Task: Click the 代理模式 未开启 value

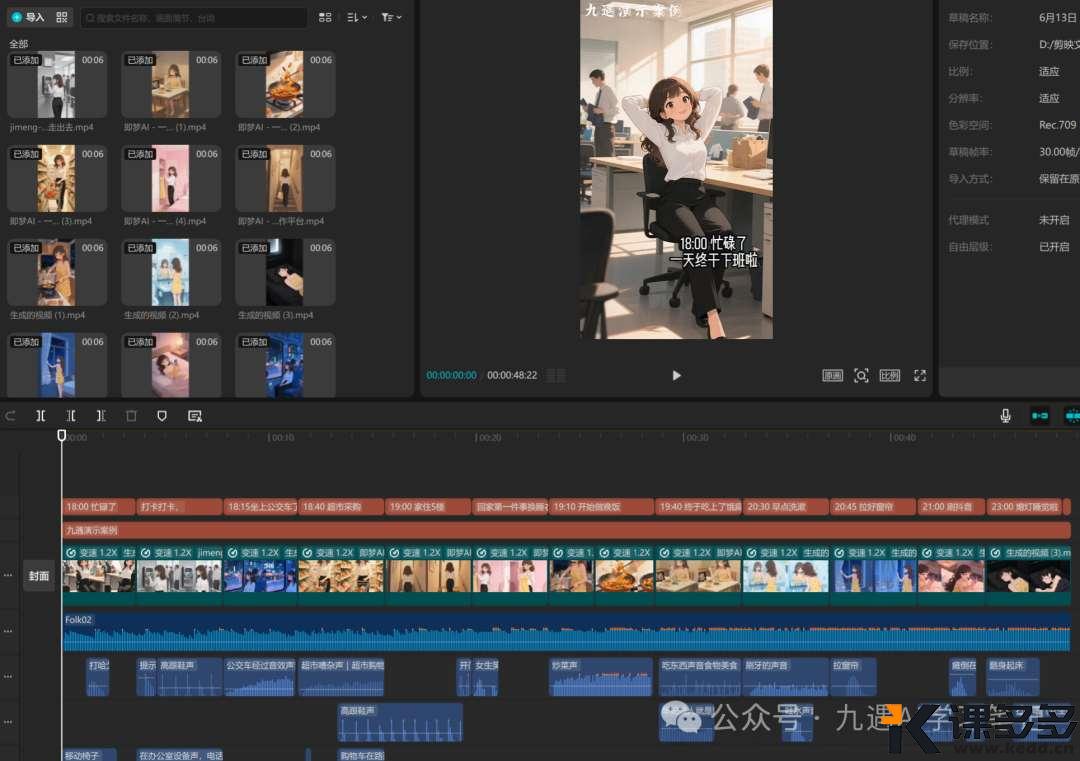Action: tap(1054, 220)
